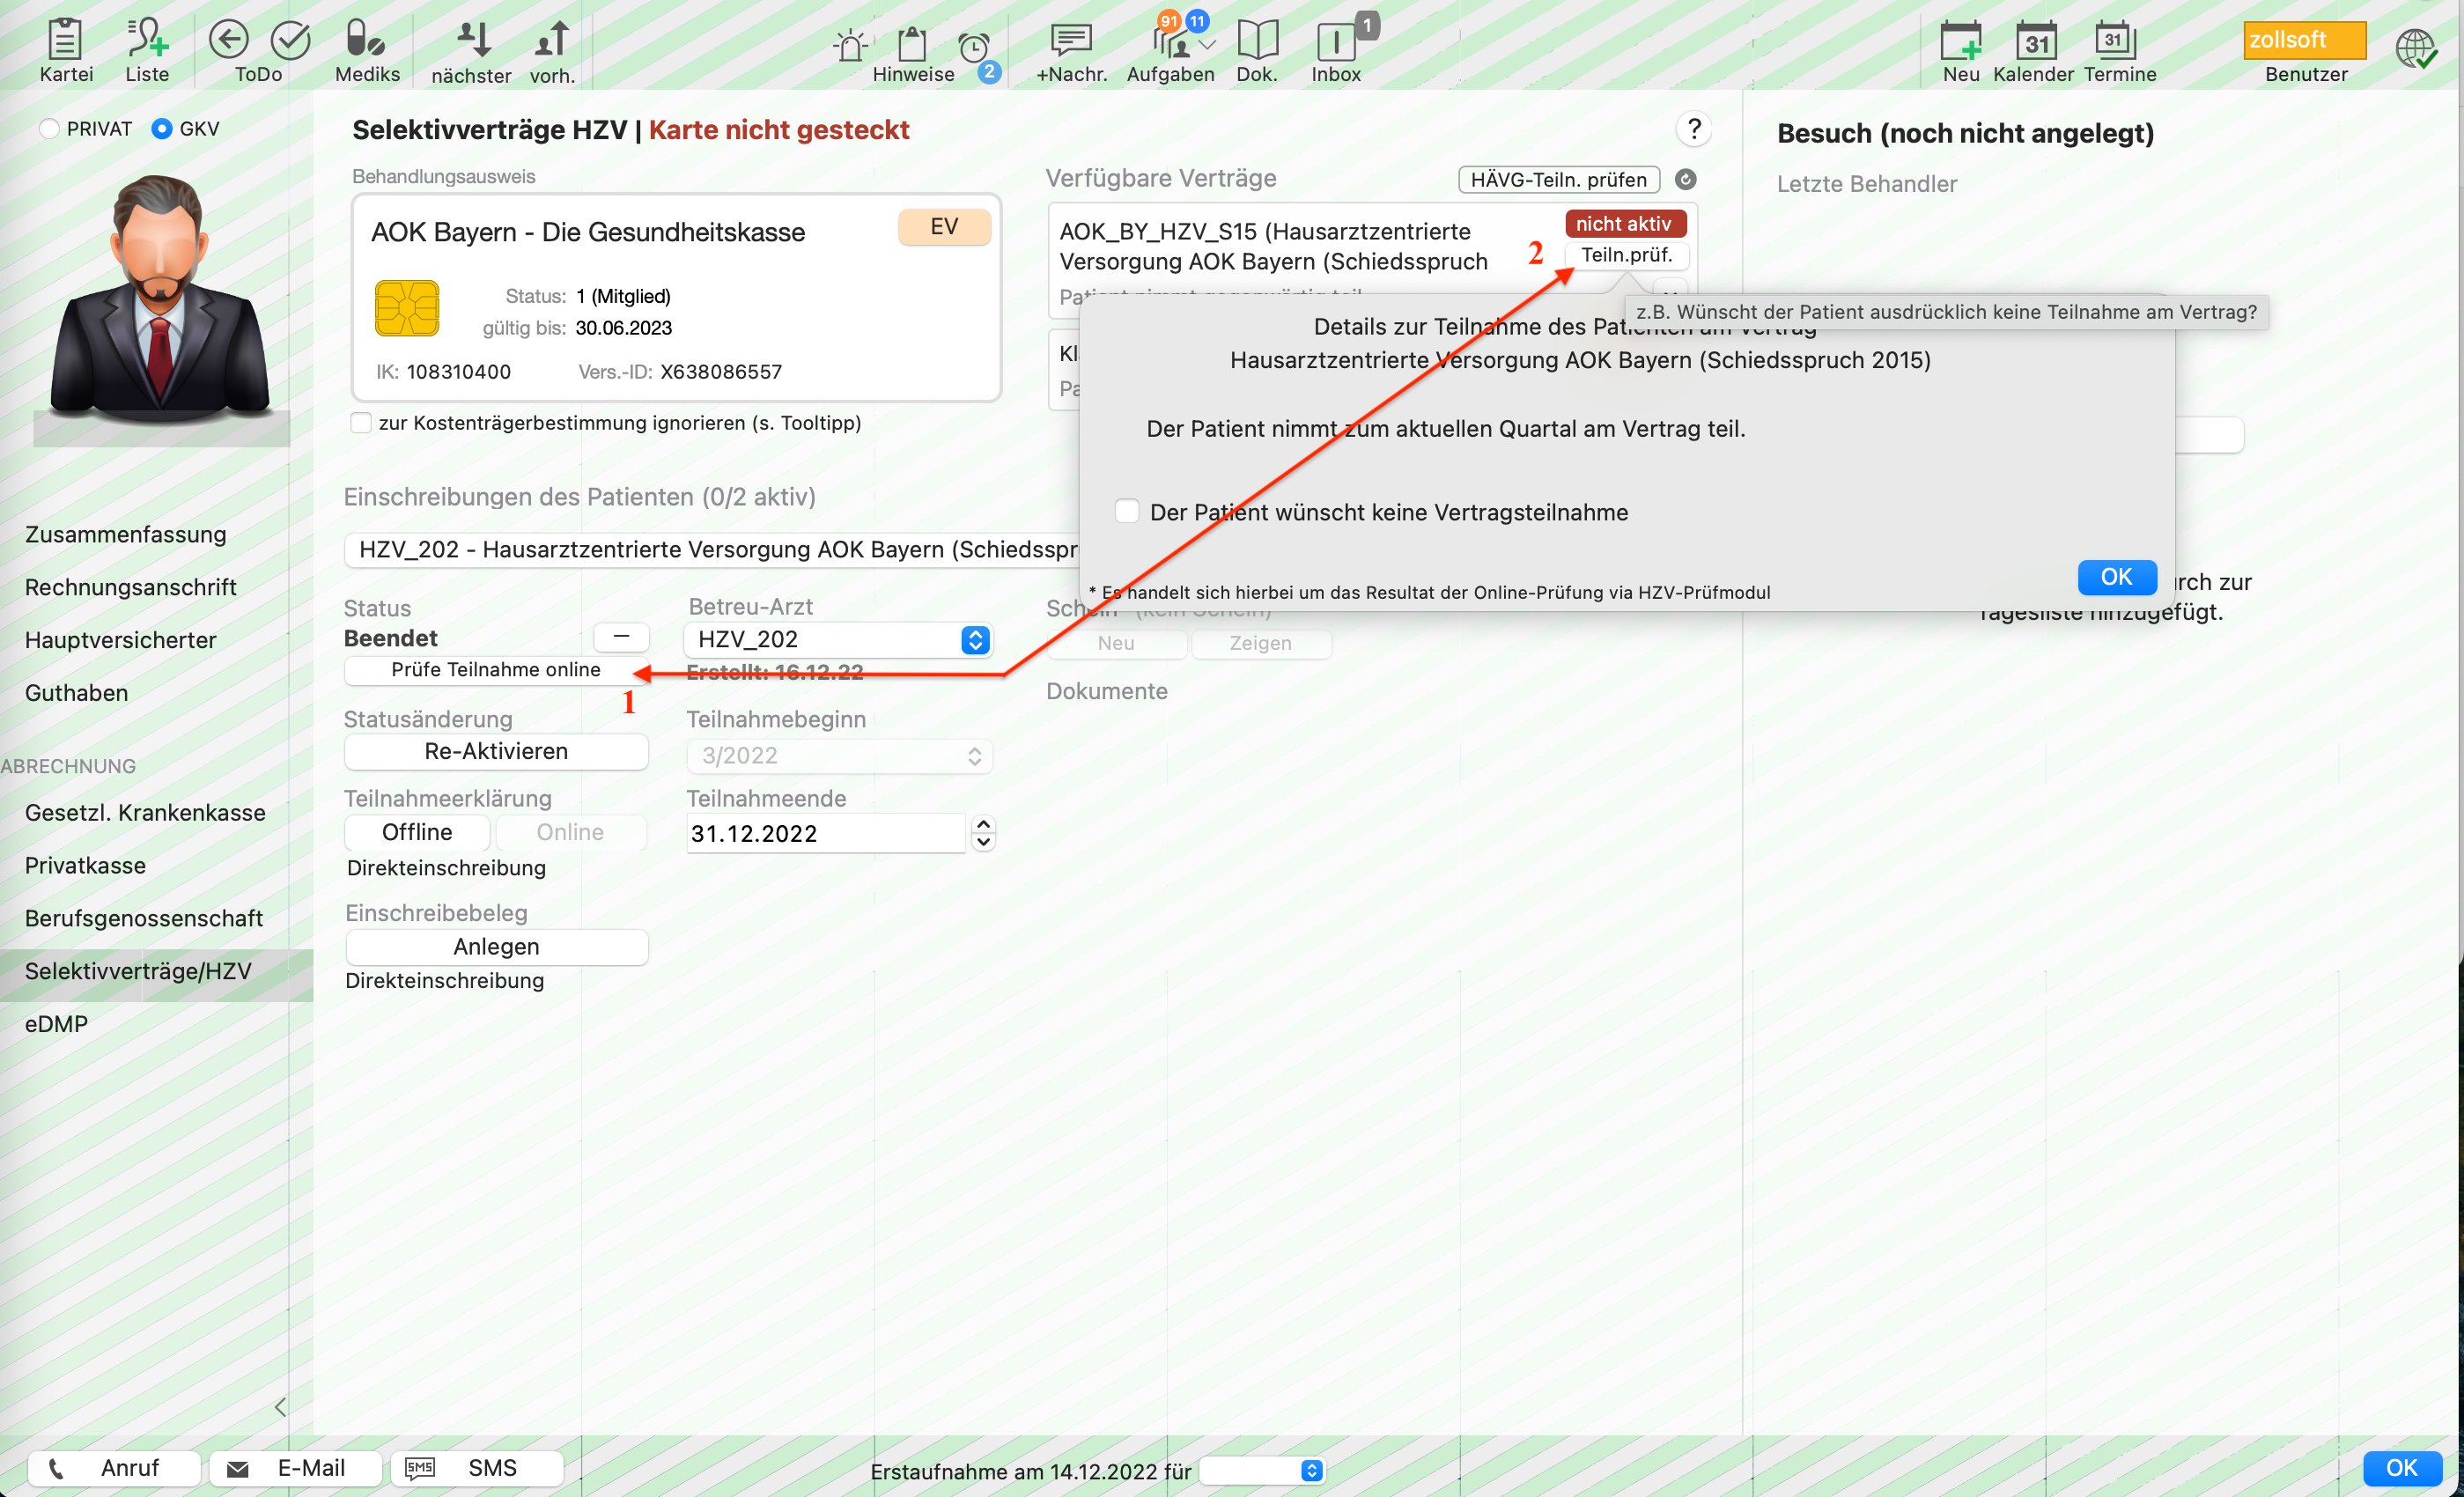This screenshot has width=2464, height=1497.
Task: Open +Nachr. message icon
Action: pos(1071,40)
